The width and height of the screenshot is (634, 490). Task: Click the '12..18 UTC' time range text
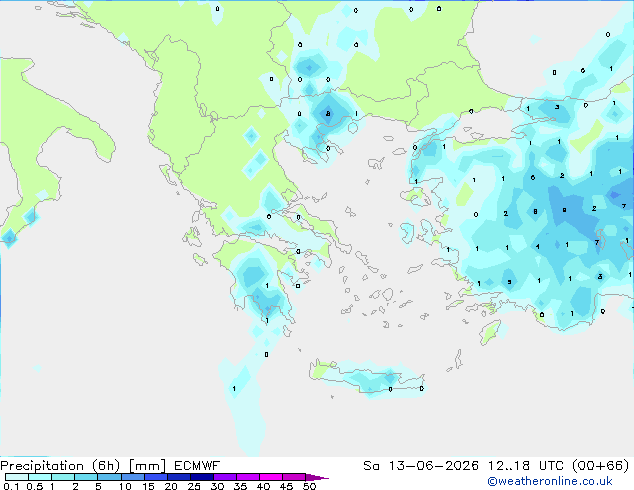(526, 466)
